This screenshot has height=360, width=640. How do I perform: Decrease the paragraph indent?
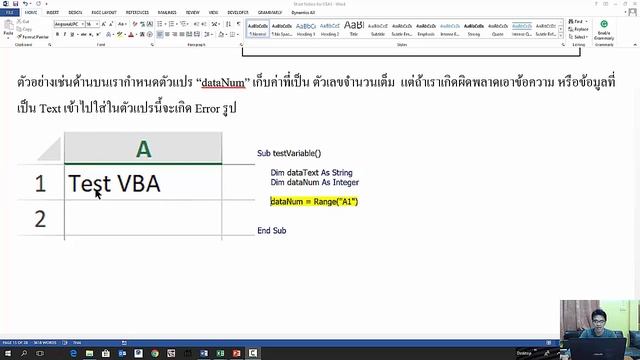coord(196,24)
